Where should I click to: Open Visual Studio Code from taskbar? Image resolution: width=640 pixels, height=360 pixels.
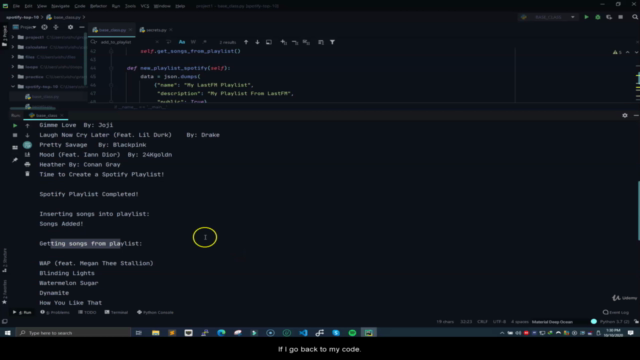tap(303, 333)
